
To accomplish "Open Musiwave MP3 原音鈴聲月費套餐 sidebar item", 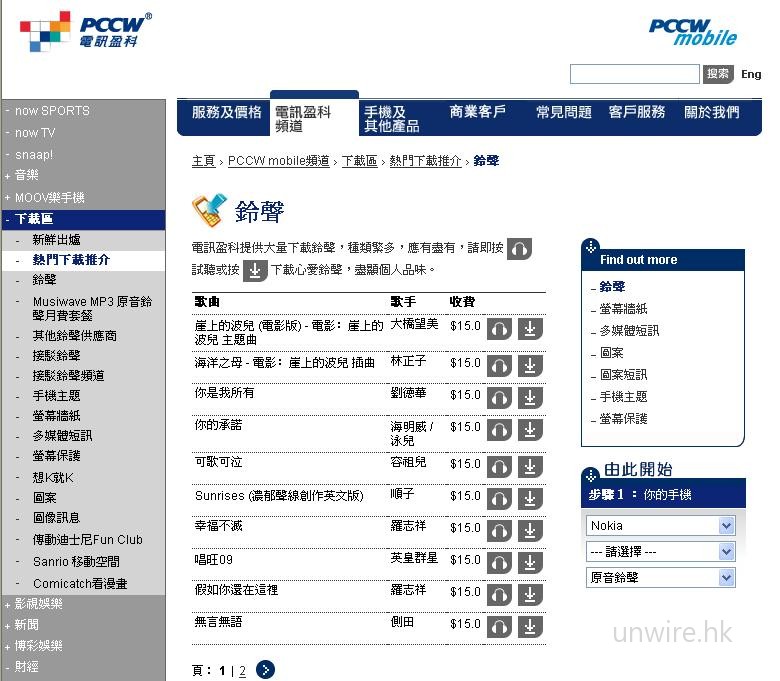I will click(92, 308).
